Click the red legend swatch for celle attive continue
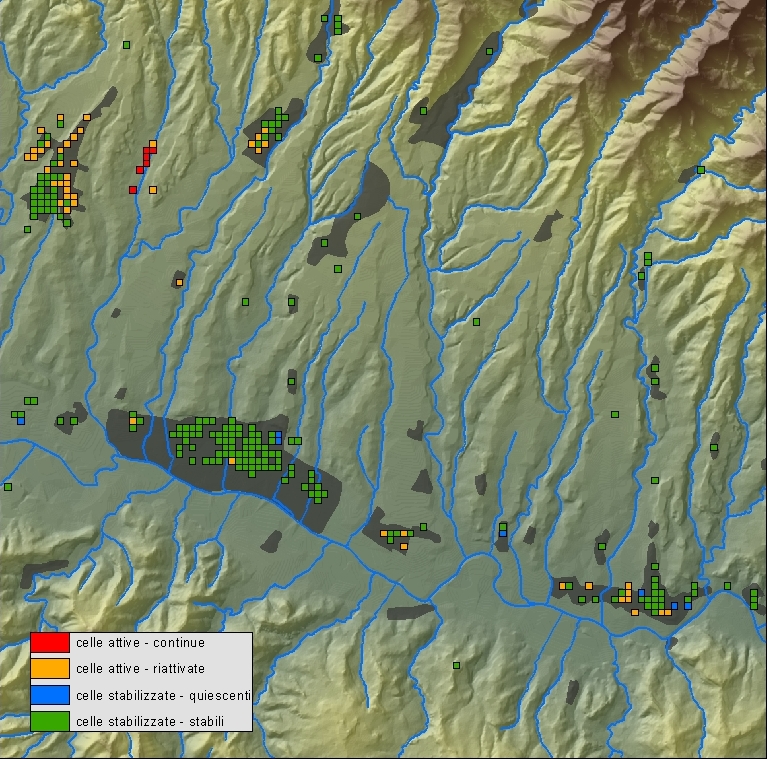 click(50, 643)
